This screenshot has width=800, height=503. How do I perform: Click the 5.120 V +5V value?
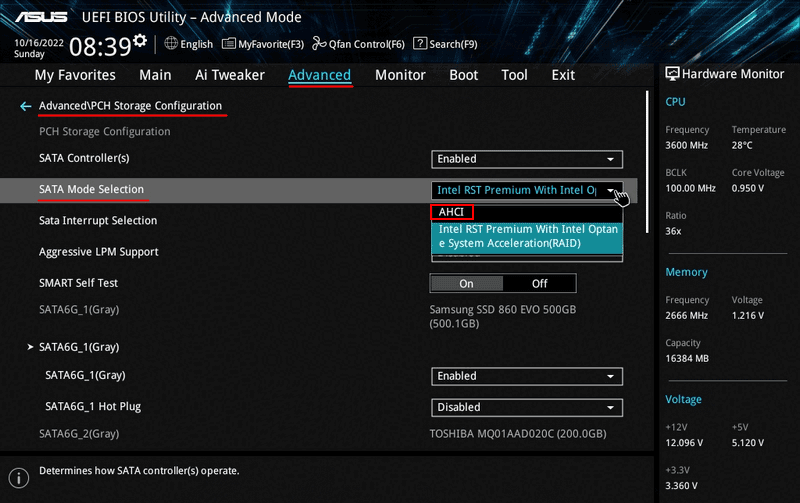pos(748,443)
